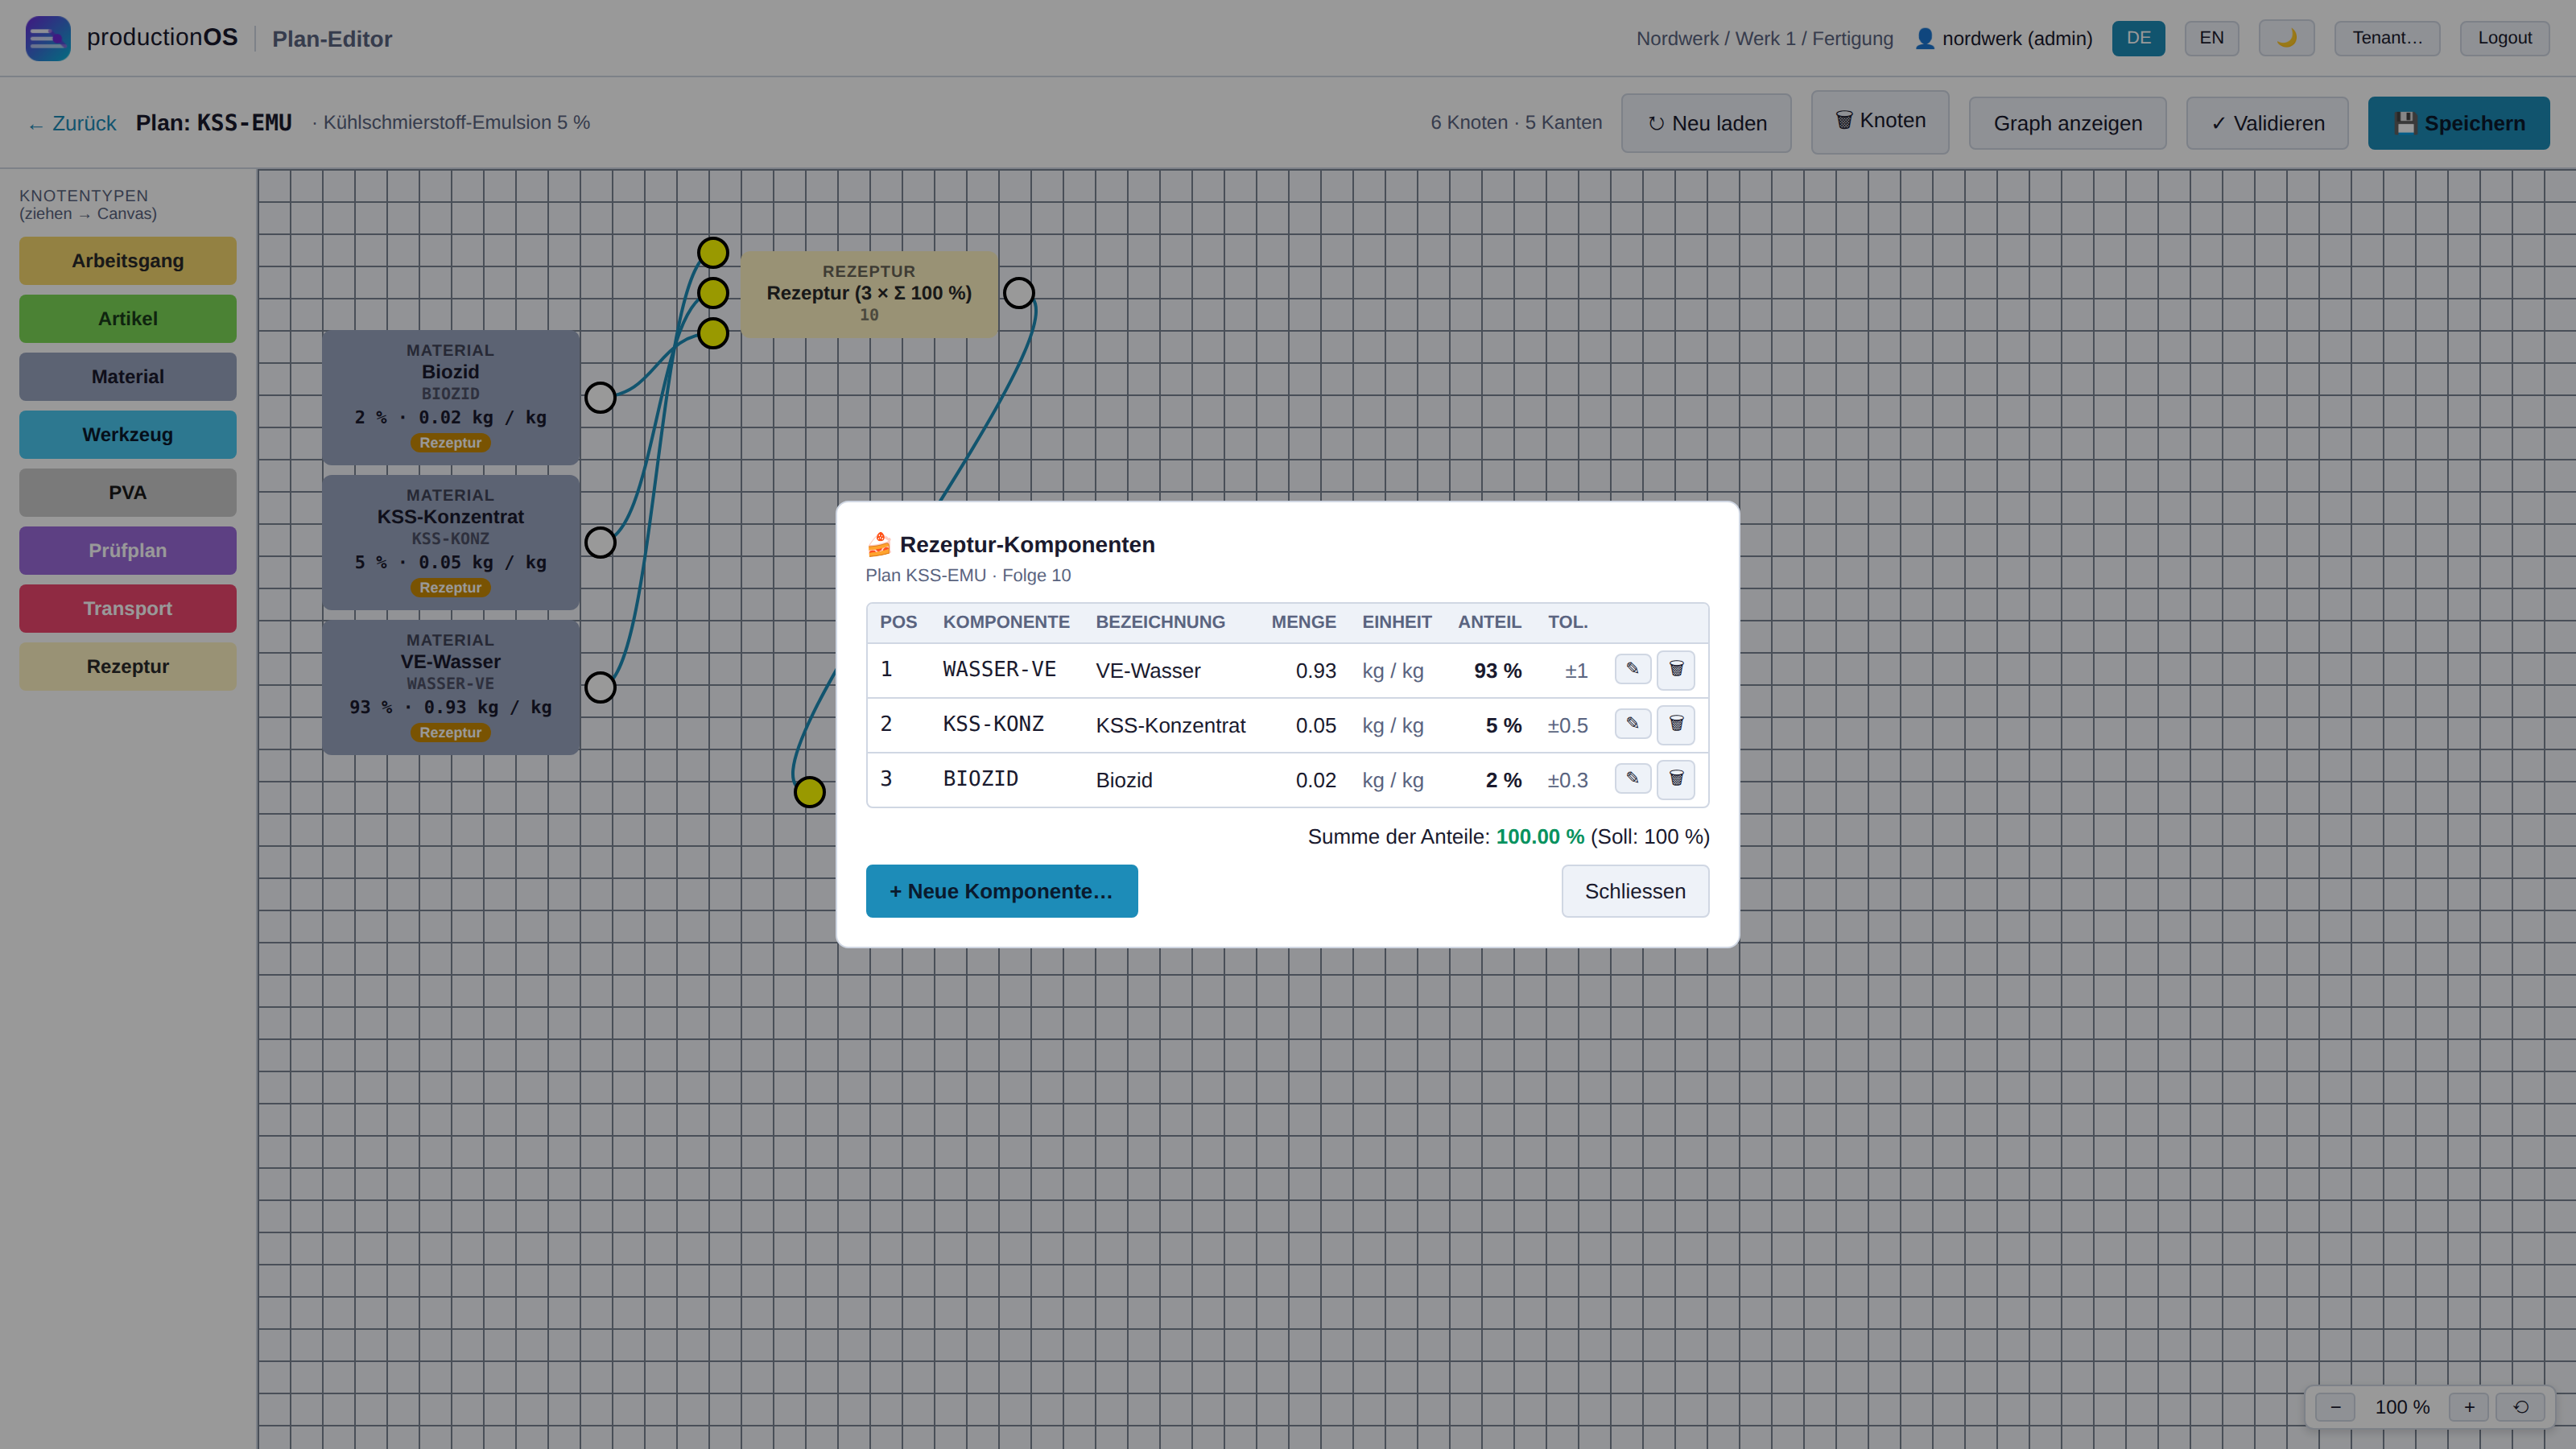
Task: Edit the WASSER-VE component row
Action: coord(1632,669)
